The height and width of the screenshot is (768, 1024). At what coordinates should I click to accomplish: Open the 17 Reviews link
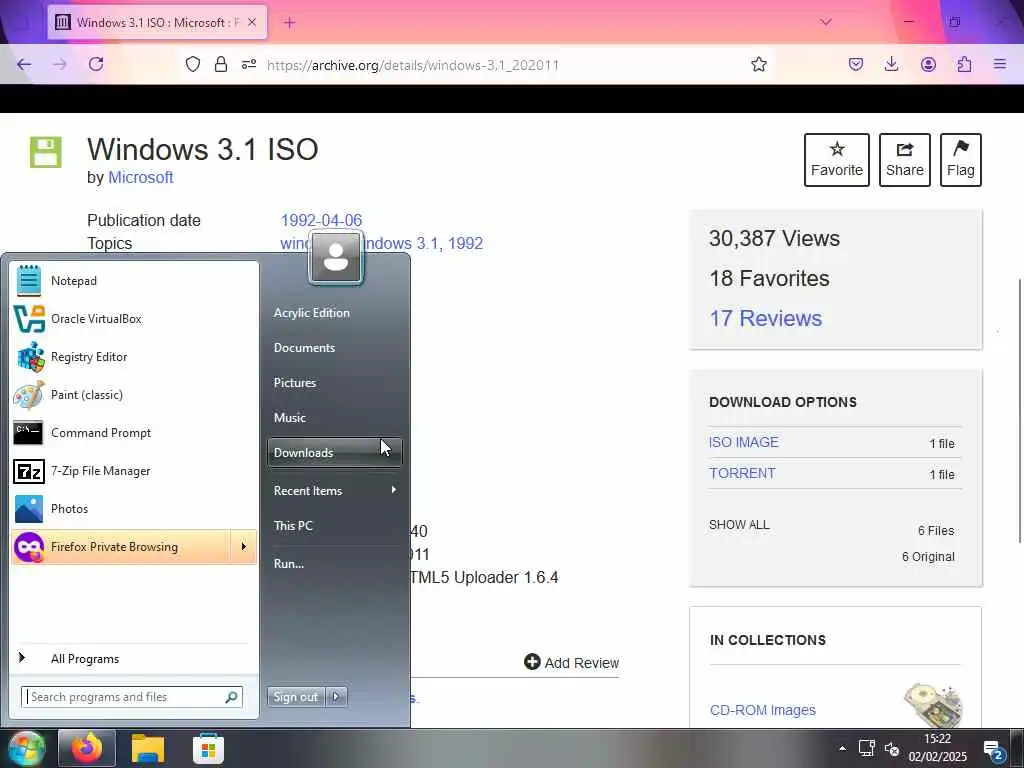click(765, 318)
